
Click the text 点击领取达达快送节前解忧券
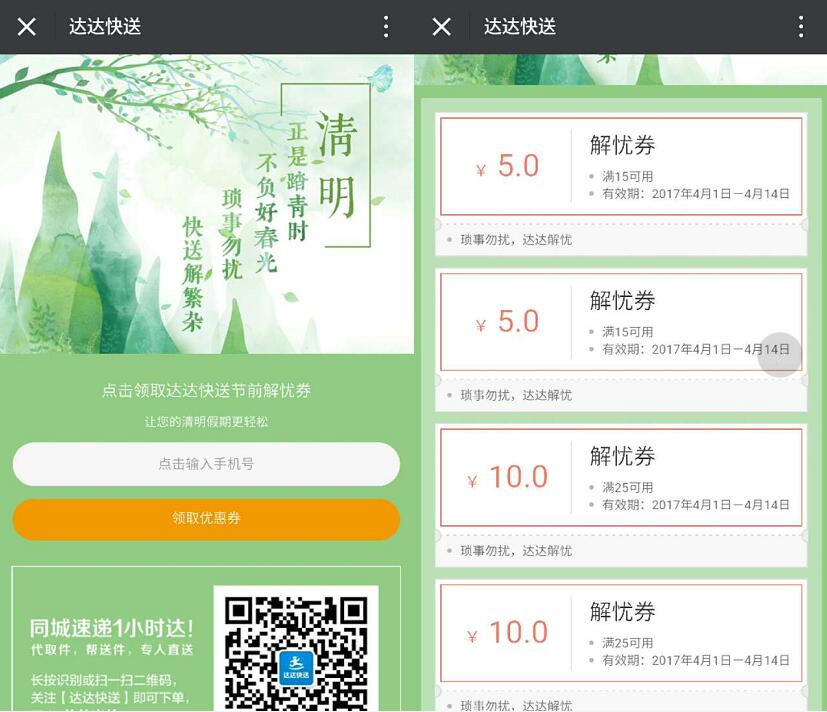[x=206, y=391]
